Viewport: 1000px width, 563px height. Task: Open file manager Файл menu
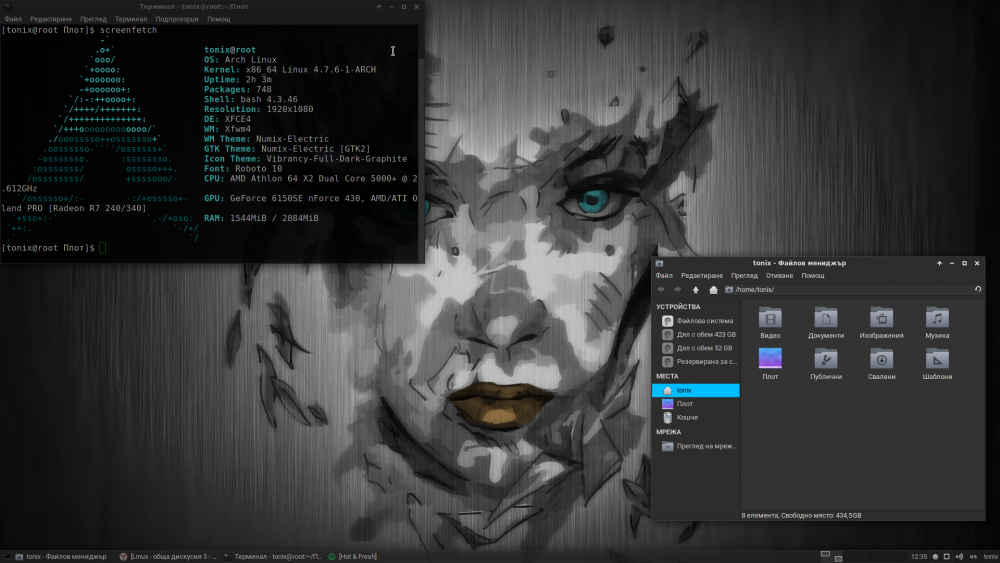(x=664, y=275)
